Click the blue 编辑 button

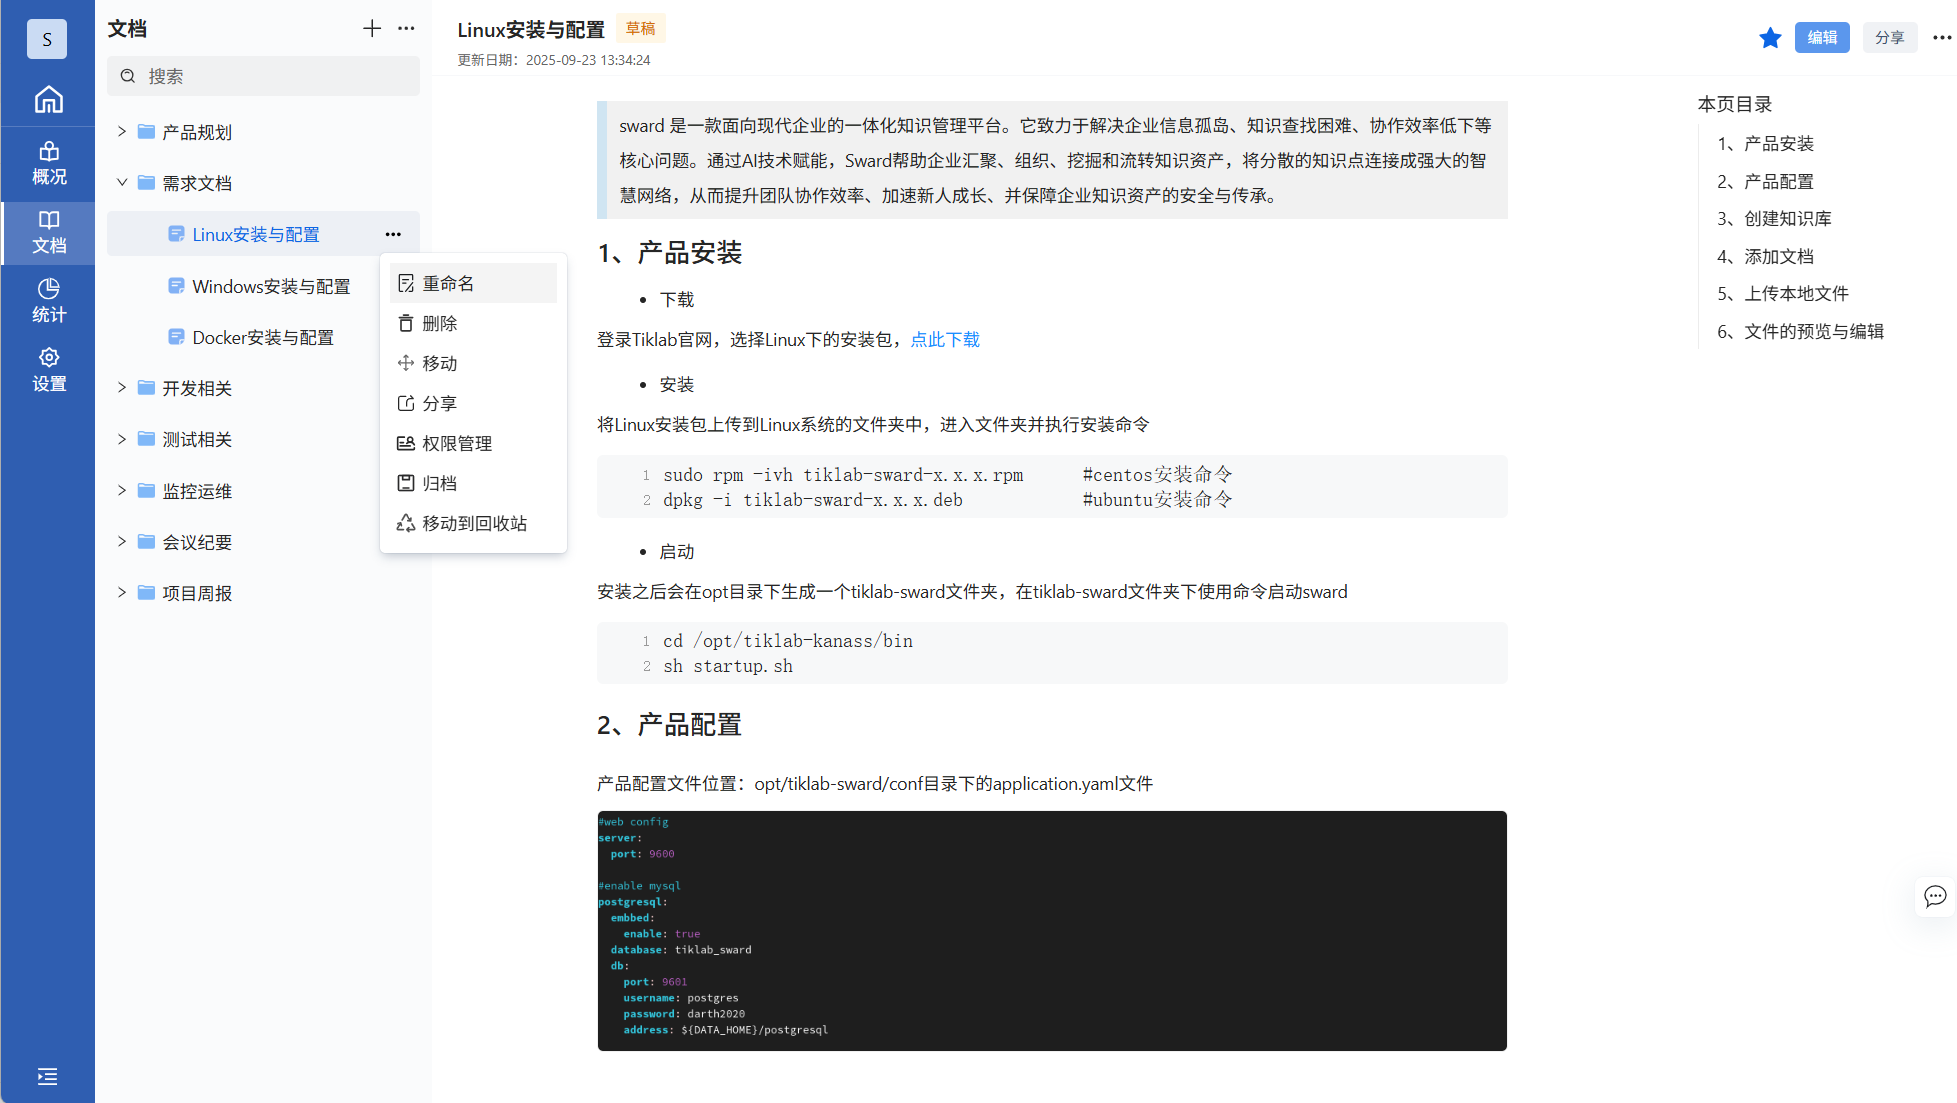[1821, 38]
